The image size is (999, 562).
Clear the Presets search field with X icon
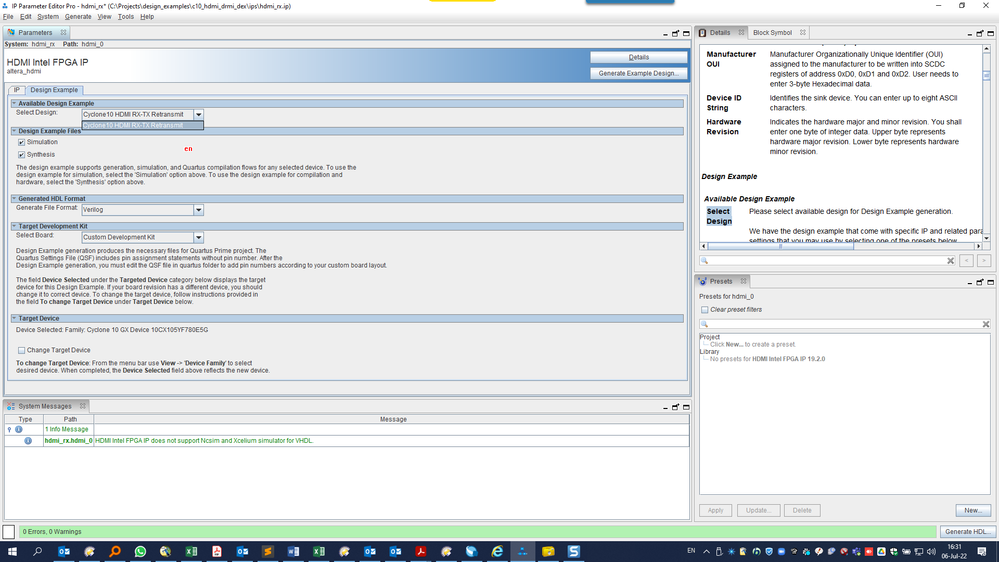click(986, 324)
